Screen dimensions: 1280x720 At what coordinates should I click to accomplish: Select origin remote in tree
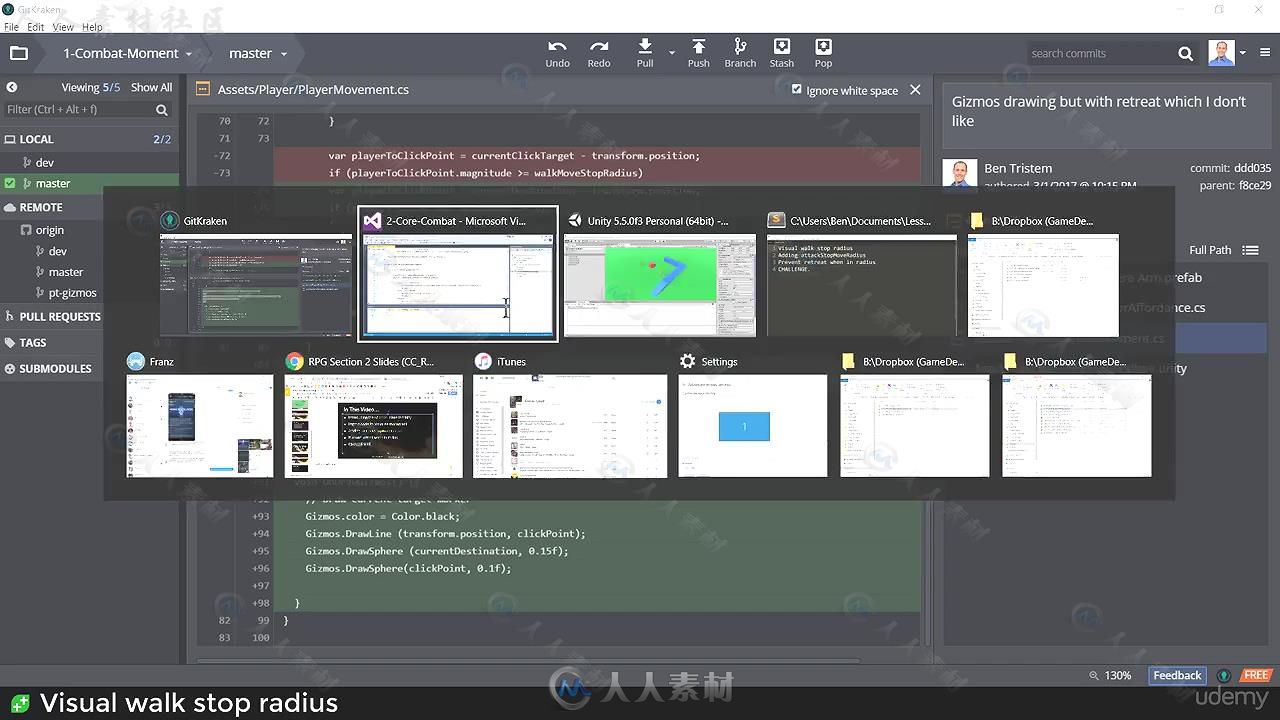(x=50, y=230)
